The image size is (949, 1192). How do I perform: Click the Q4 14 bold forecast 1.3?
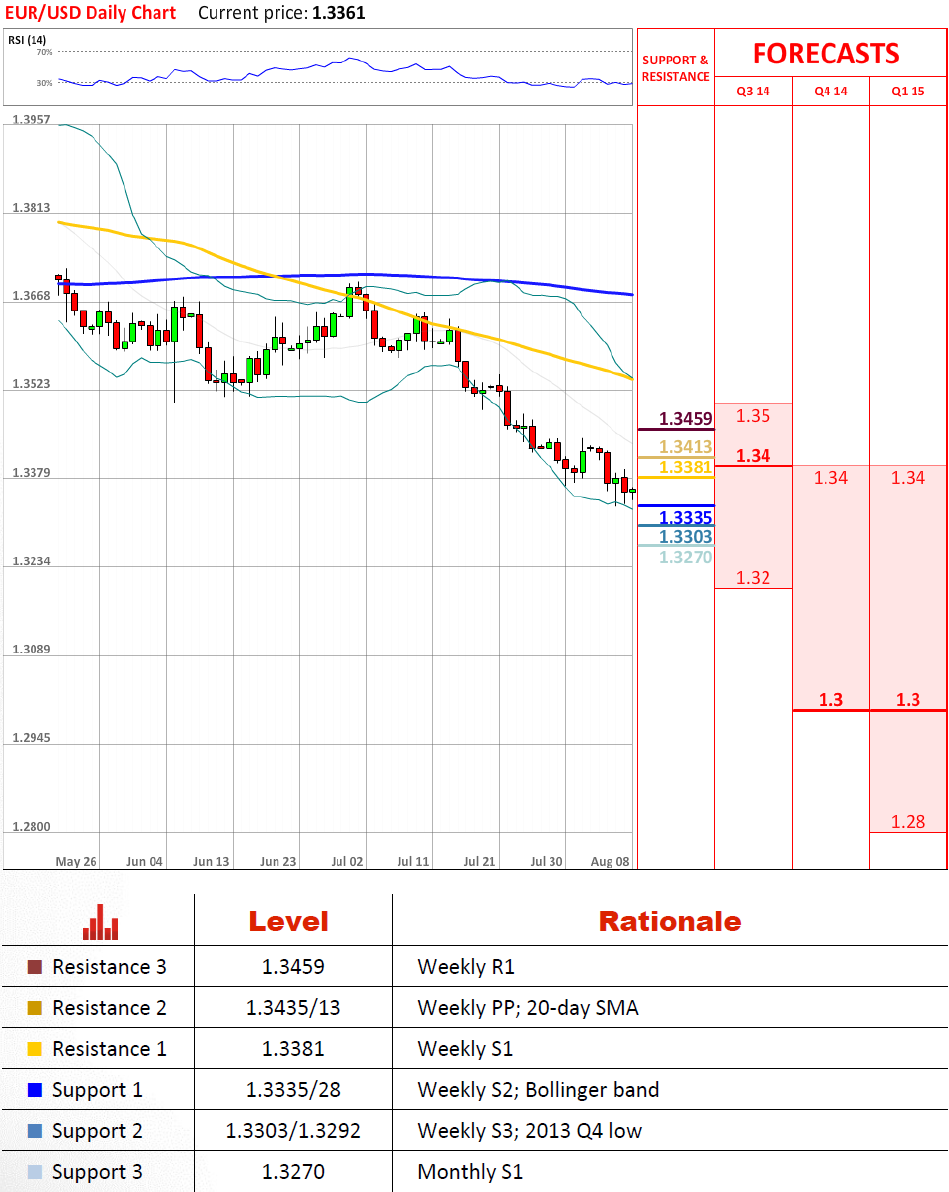pyautogui.click(x=830, y=699)
